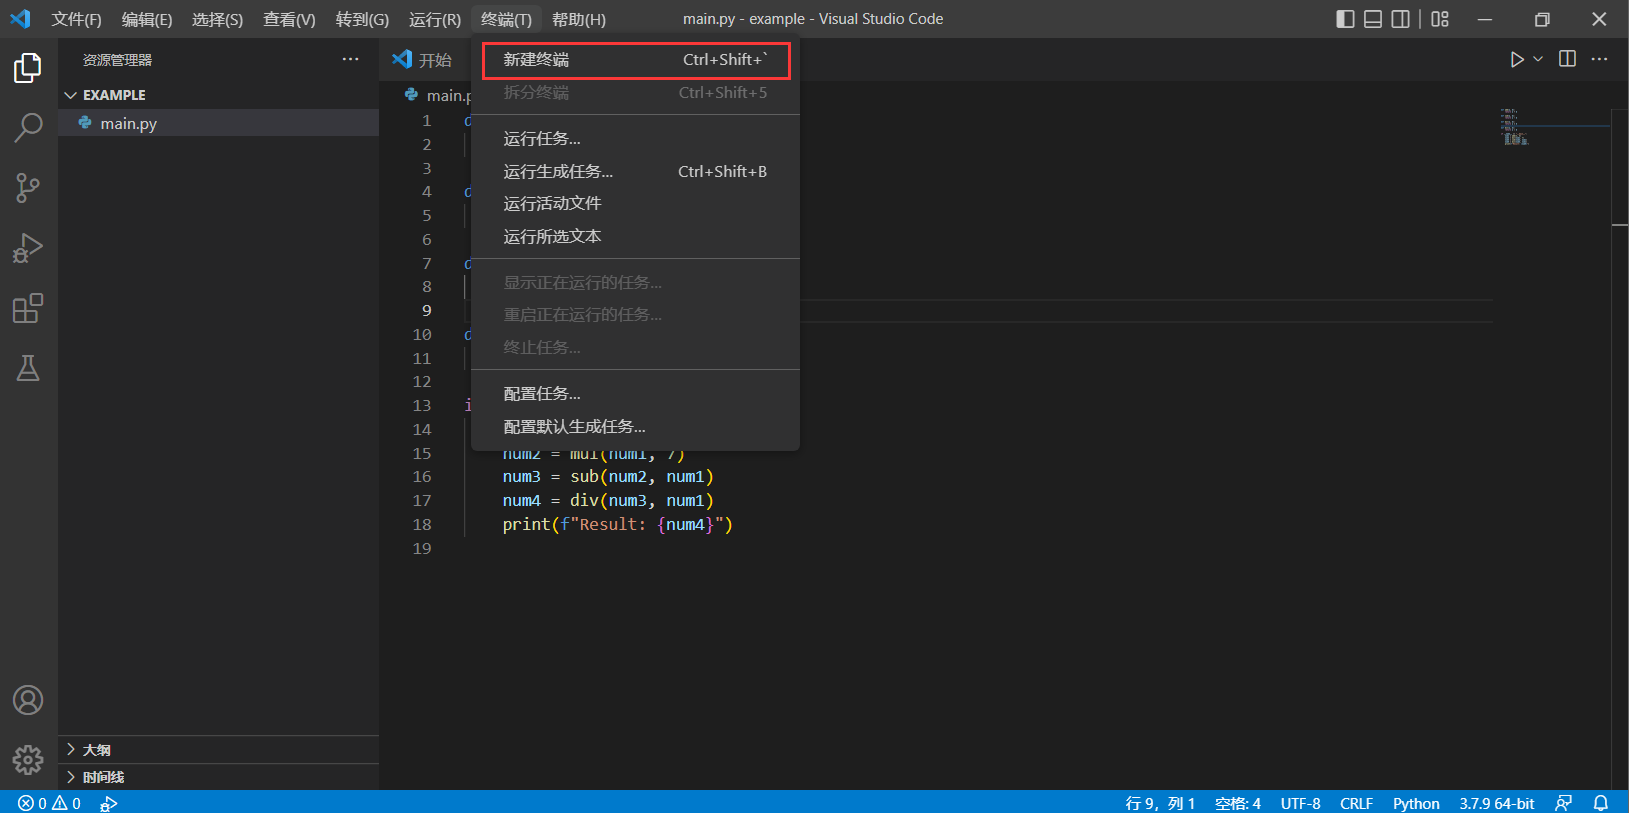This screenshot has height=813, width=1629.
Task: Open the Testing flask icon
Action: (28, 368)
